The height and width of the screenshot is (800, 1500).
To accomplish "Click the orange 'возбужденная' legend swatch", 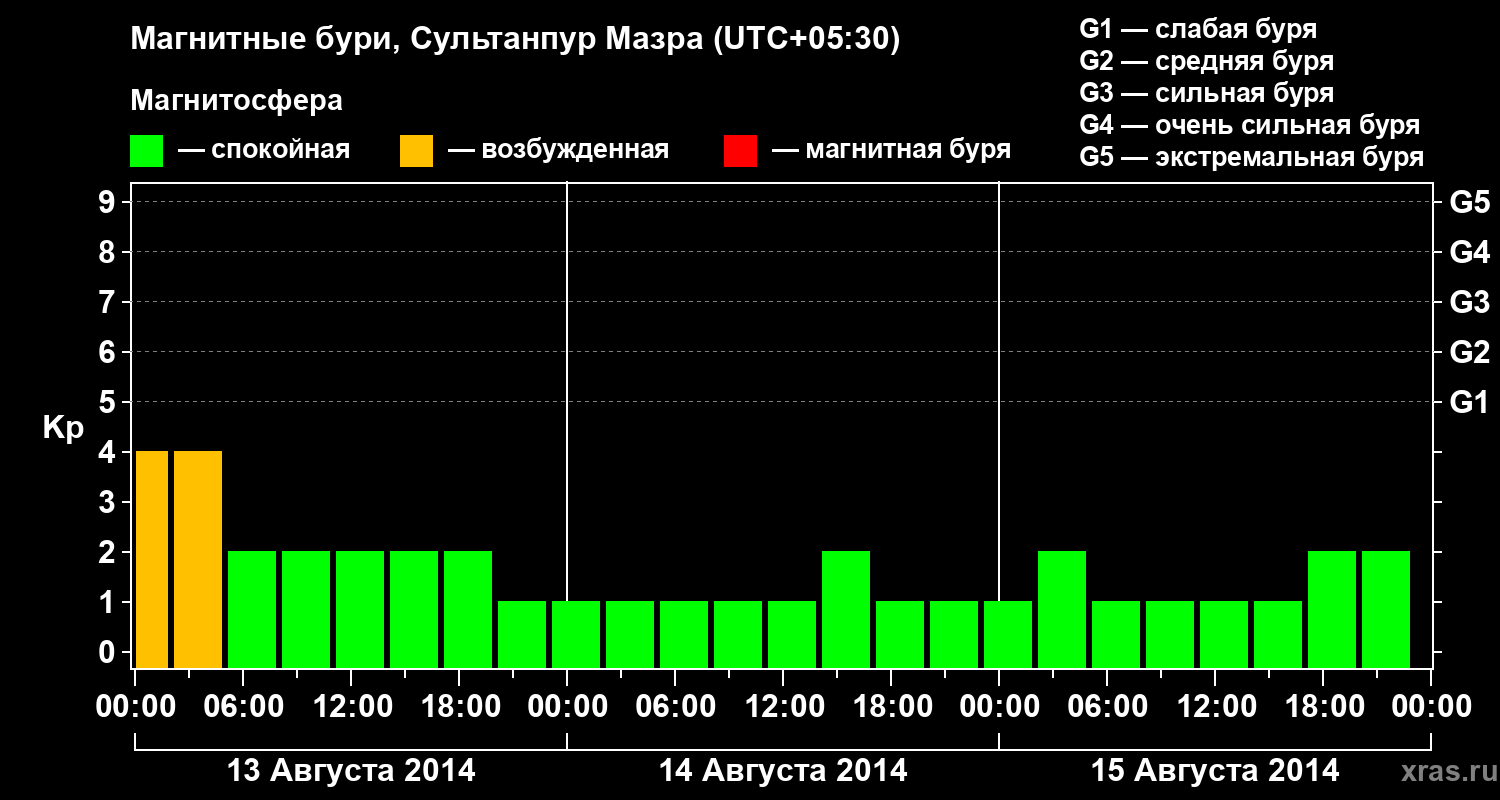I will (x=416, y=151).
